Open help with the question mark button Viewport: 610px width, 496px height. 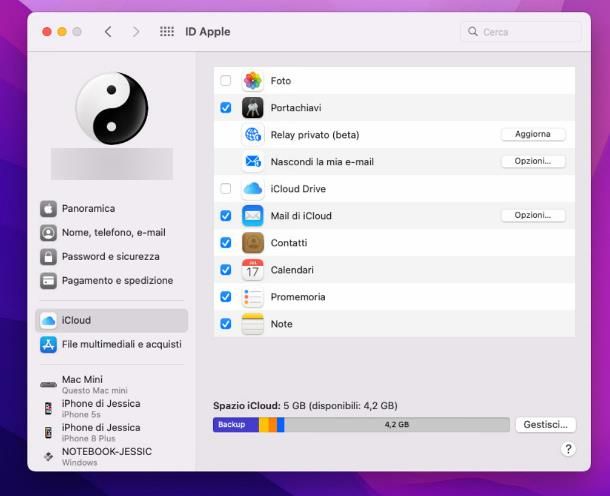(x=568, y=450)
